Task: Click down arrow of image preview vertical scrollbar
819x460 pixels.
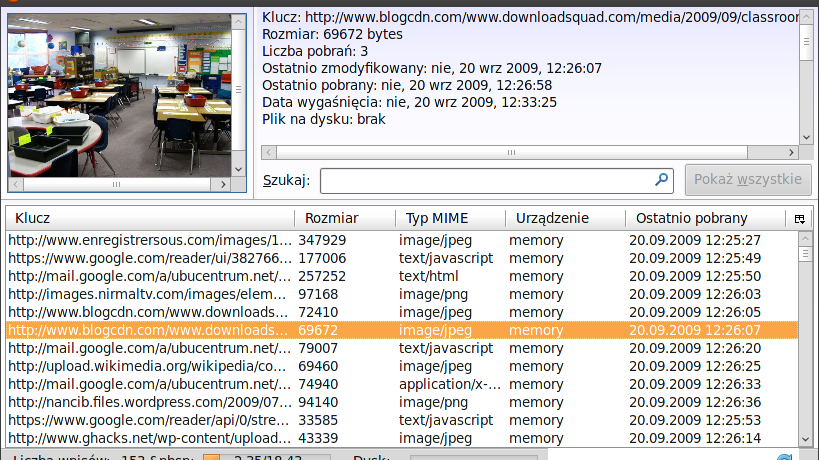Action: pyautogui.click(x=239, y=170)
